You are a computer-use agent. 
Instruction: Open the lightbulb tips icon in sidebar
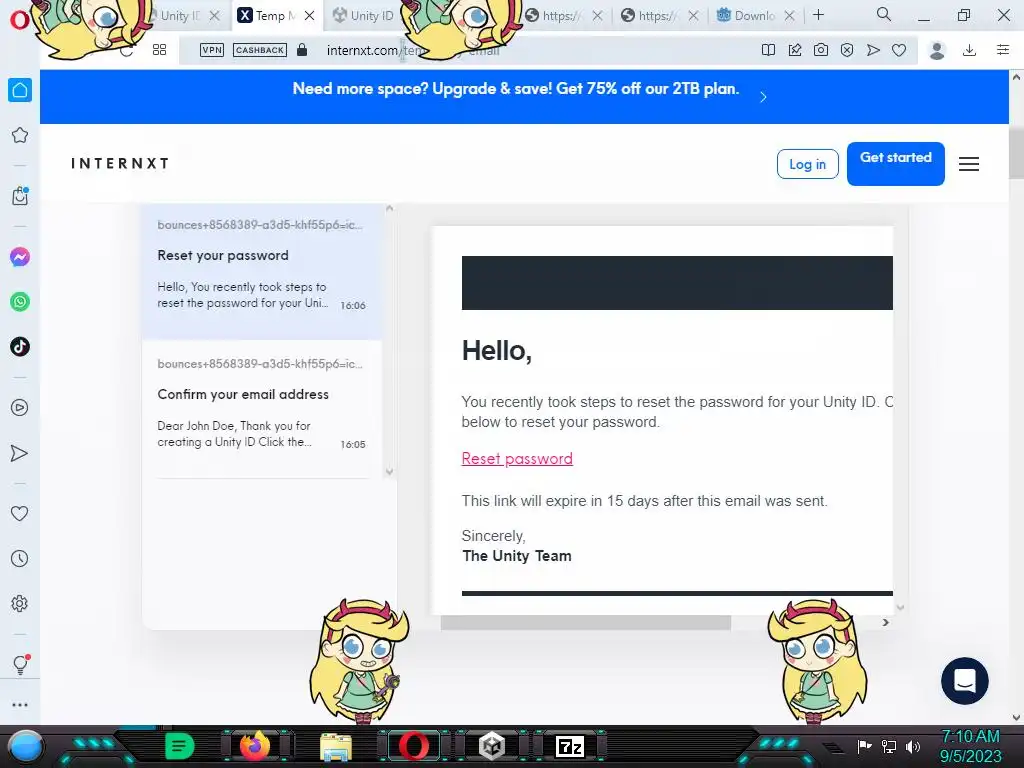click(20, 664)
